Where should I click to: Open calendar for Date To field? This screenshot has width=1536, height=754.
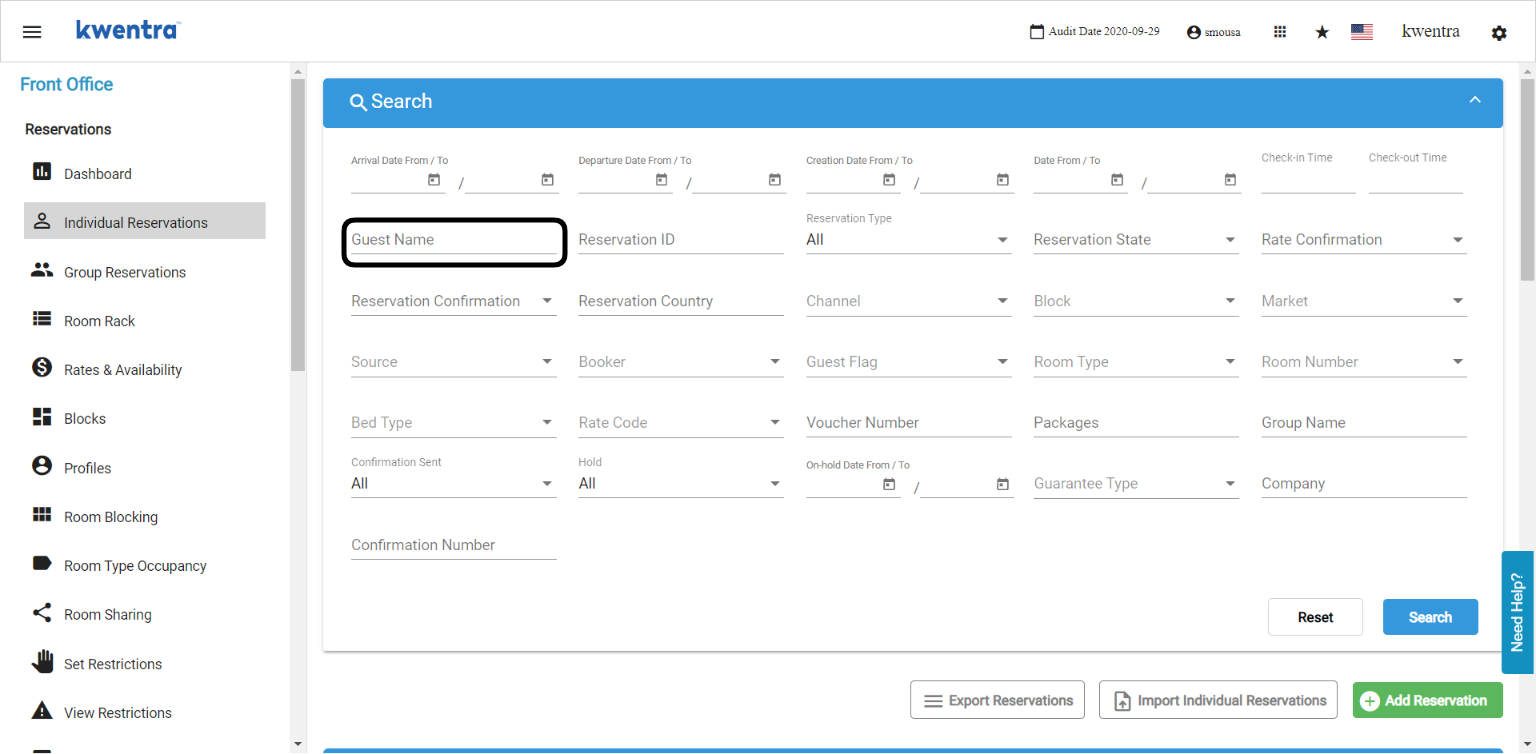(x=1230, y=180)
